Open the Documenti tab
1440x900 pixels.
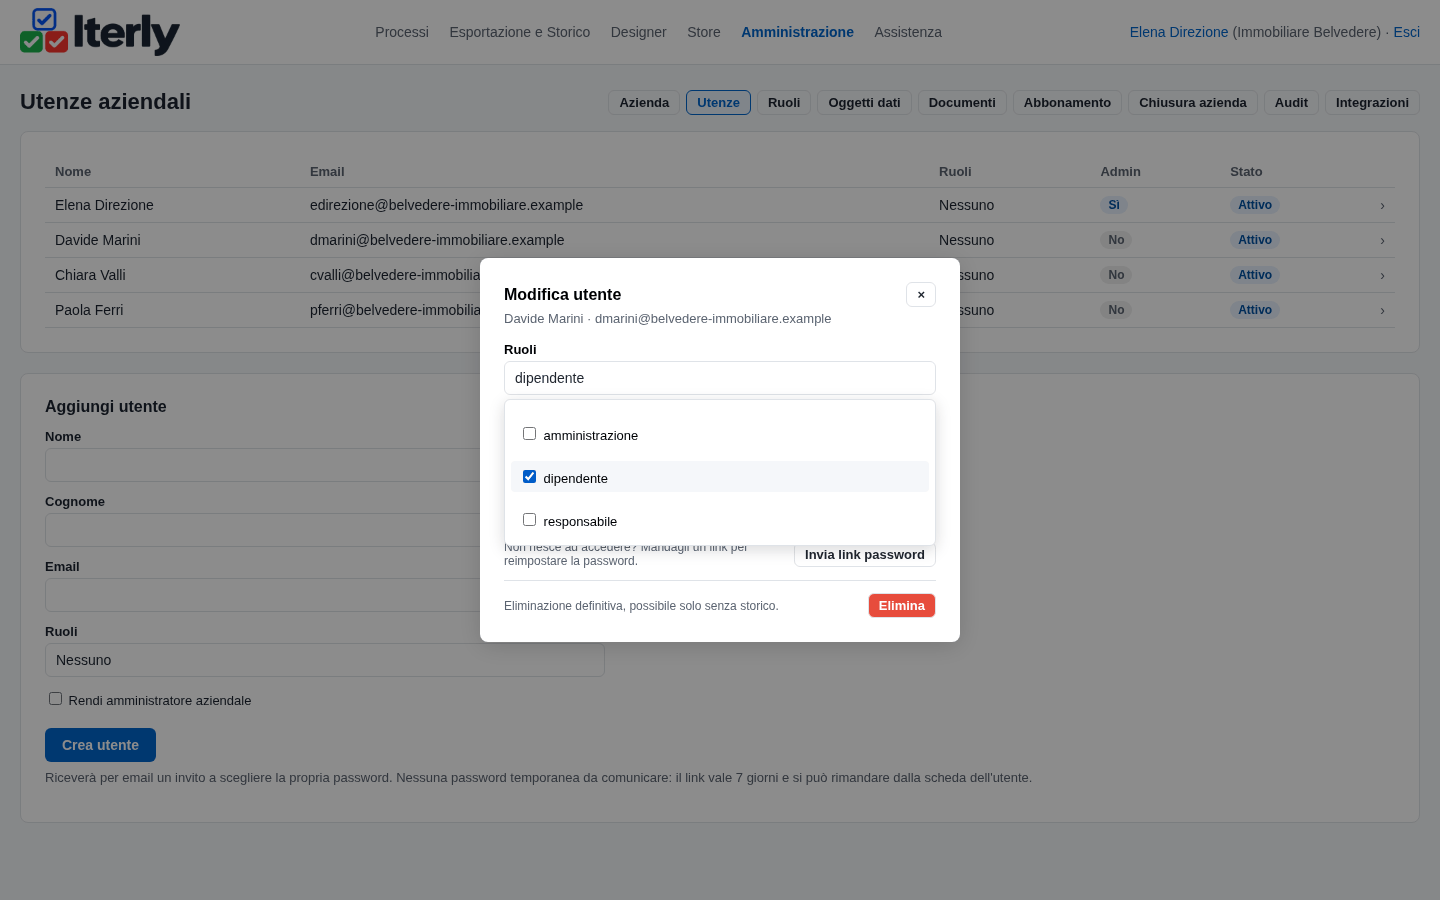[962, 103]
